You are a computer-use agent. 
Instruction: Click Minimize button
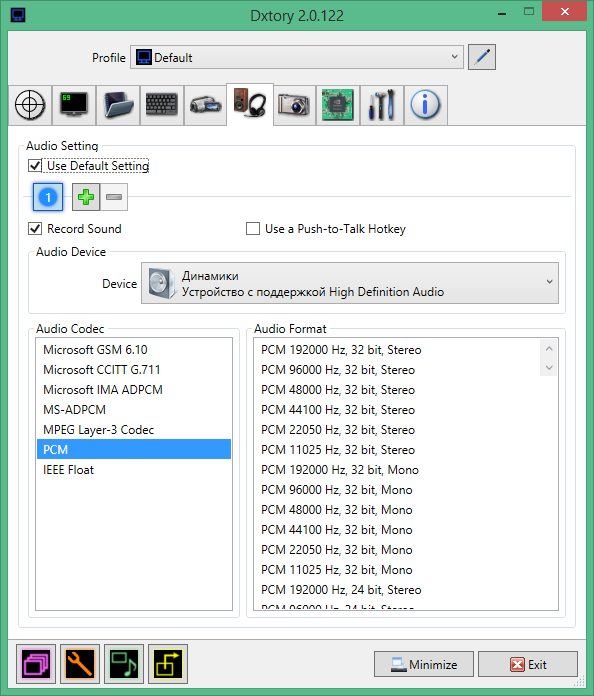424,664
